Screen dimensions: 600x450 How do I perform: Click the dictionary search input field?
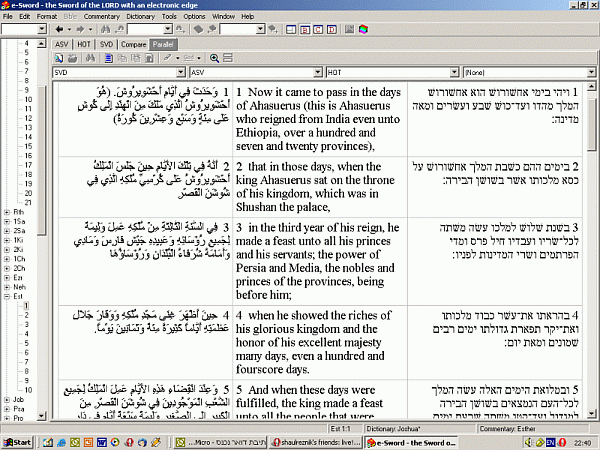[238, 29]
